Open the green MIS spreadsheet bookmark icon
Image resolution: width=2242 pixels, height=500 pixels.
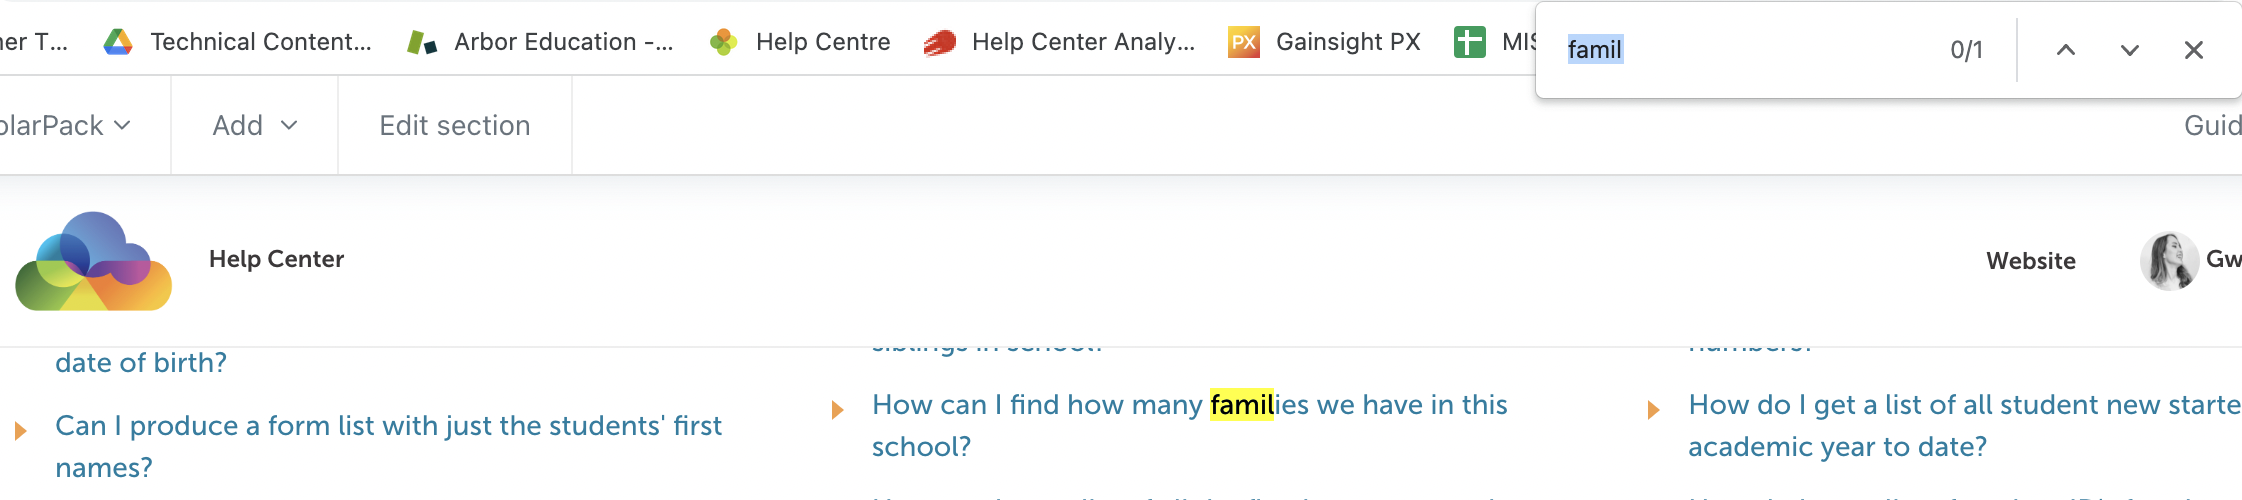coord(1469,42)
